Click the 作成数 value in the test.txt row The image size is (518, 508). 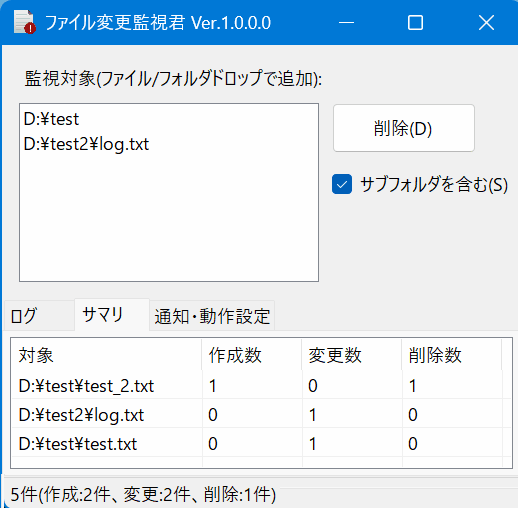213,444
